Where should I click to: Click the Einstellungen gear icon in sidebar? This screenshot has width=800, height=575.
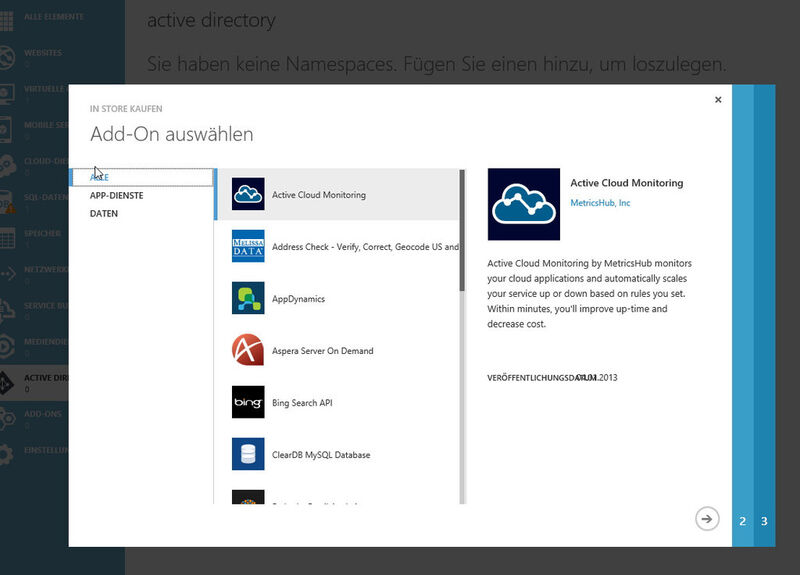coord(6,455)
